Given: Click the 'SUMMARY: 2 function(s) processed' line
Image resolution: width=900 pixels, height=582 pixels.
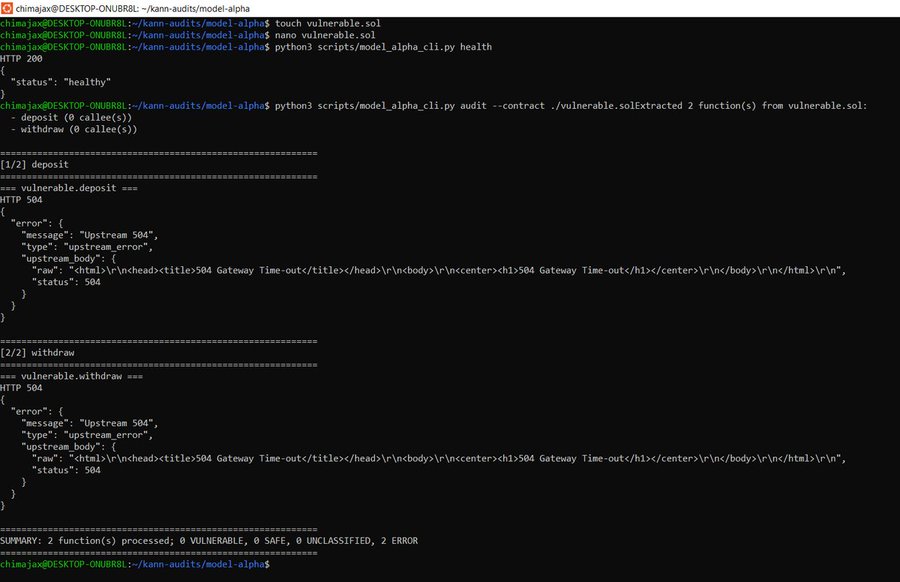Looking at the screenshot, I should coord(209,541).
